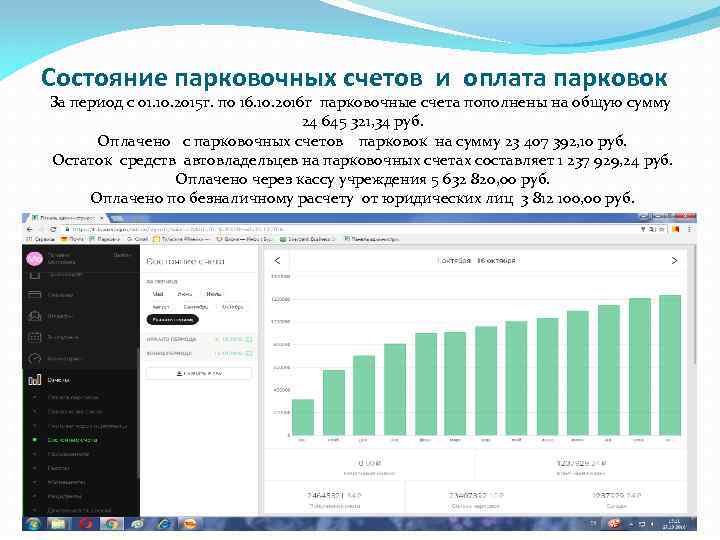Image resolution: width=720 pixels, height=540 pixels.
Task: Open the Сервисы apps bookmark
Action: 41,239
